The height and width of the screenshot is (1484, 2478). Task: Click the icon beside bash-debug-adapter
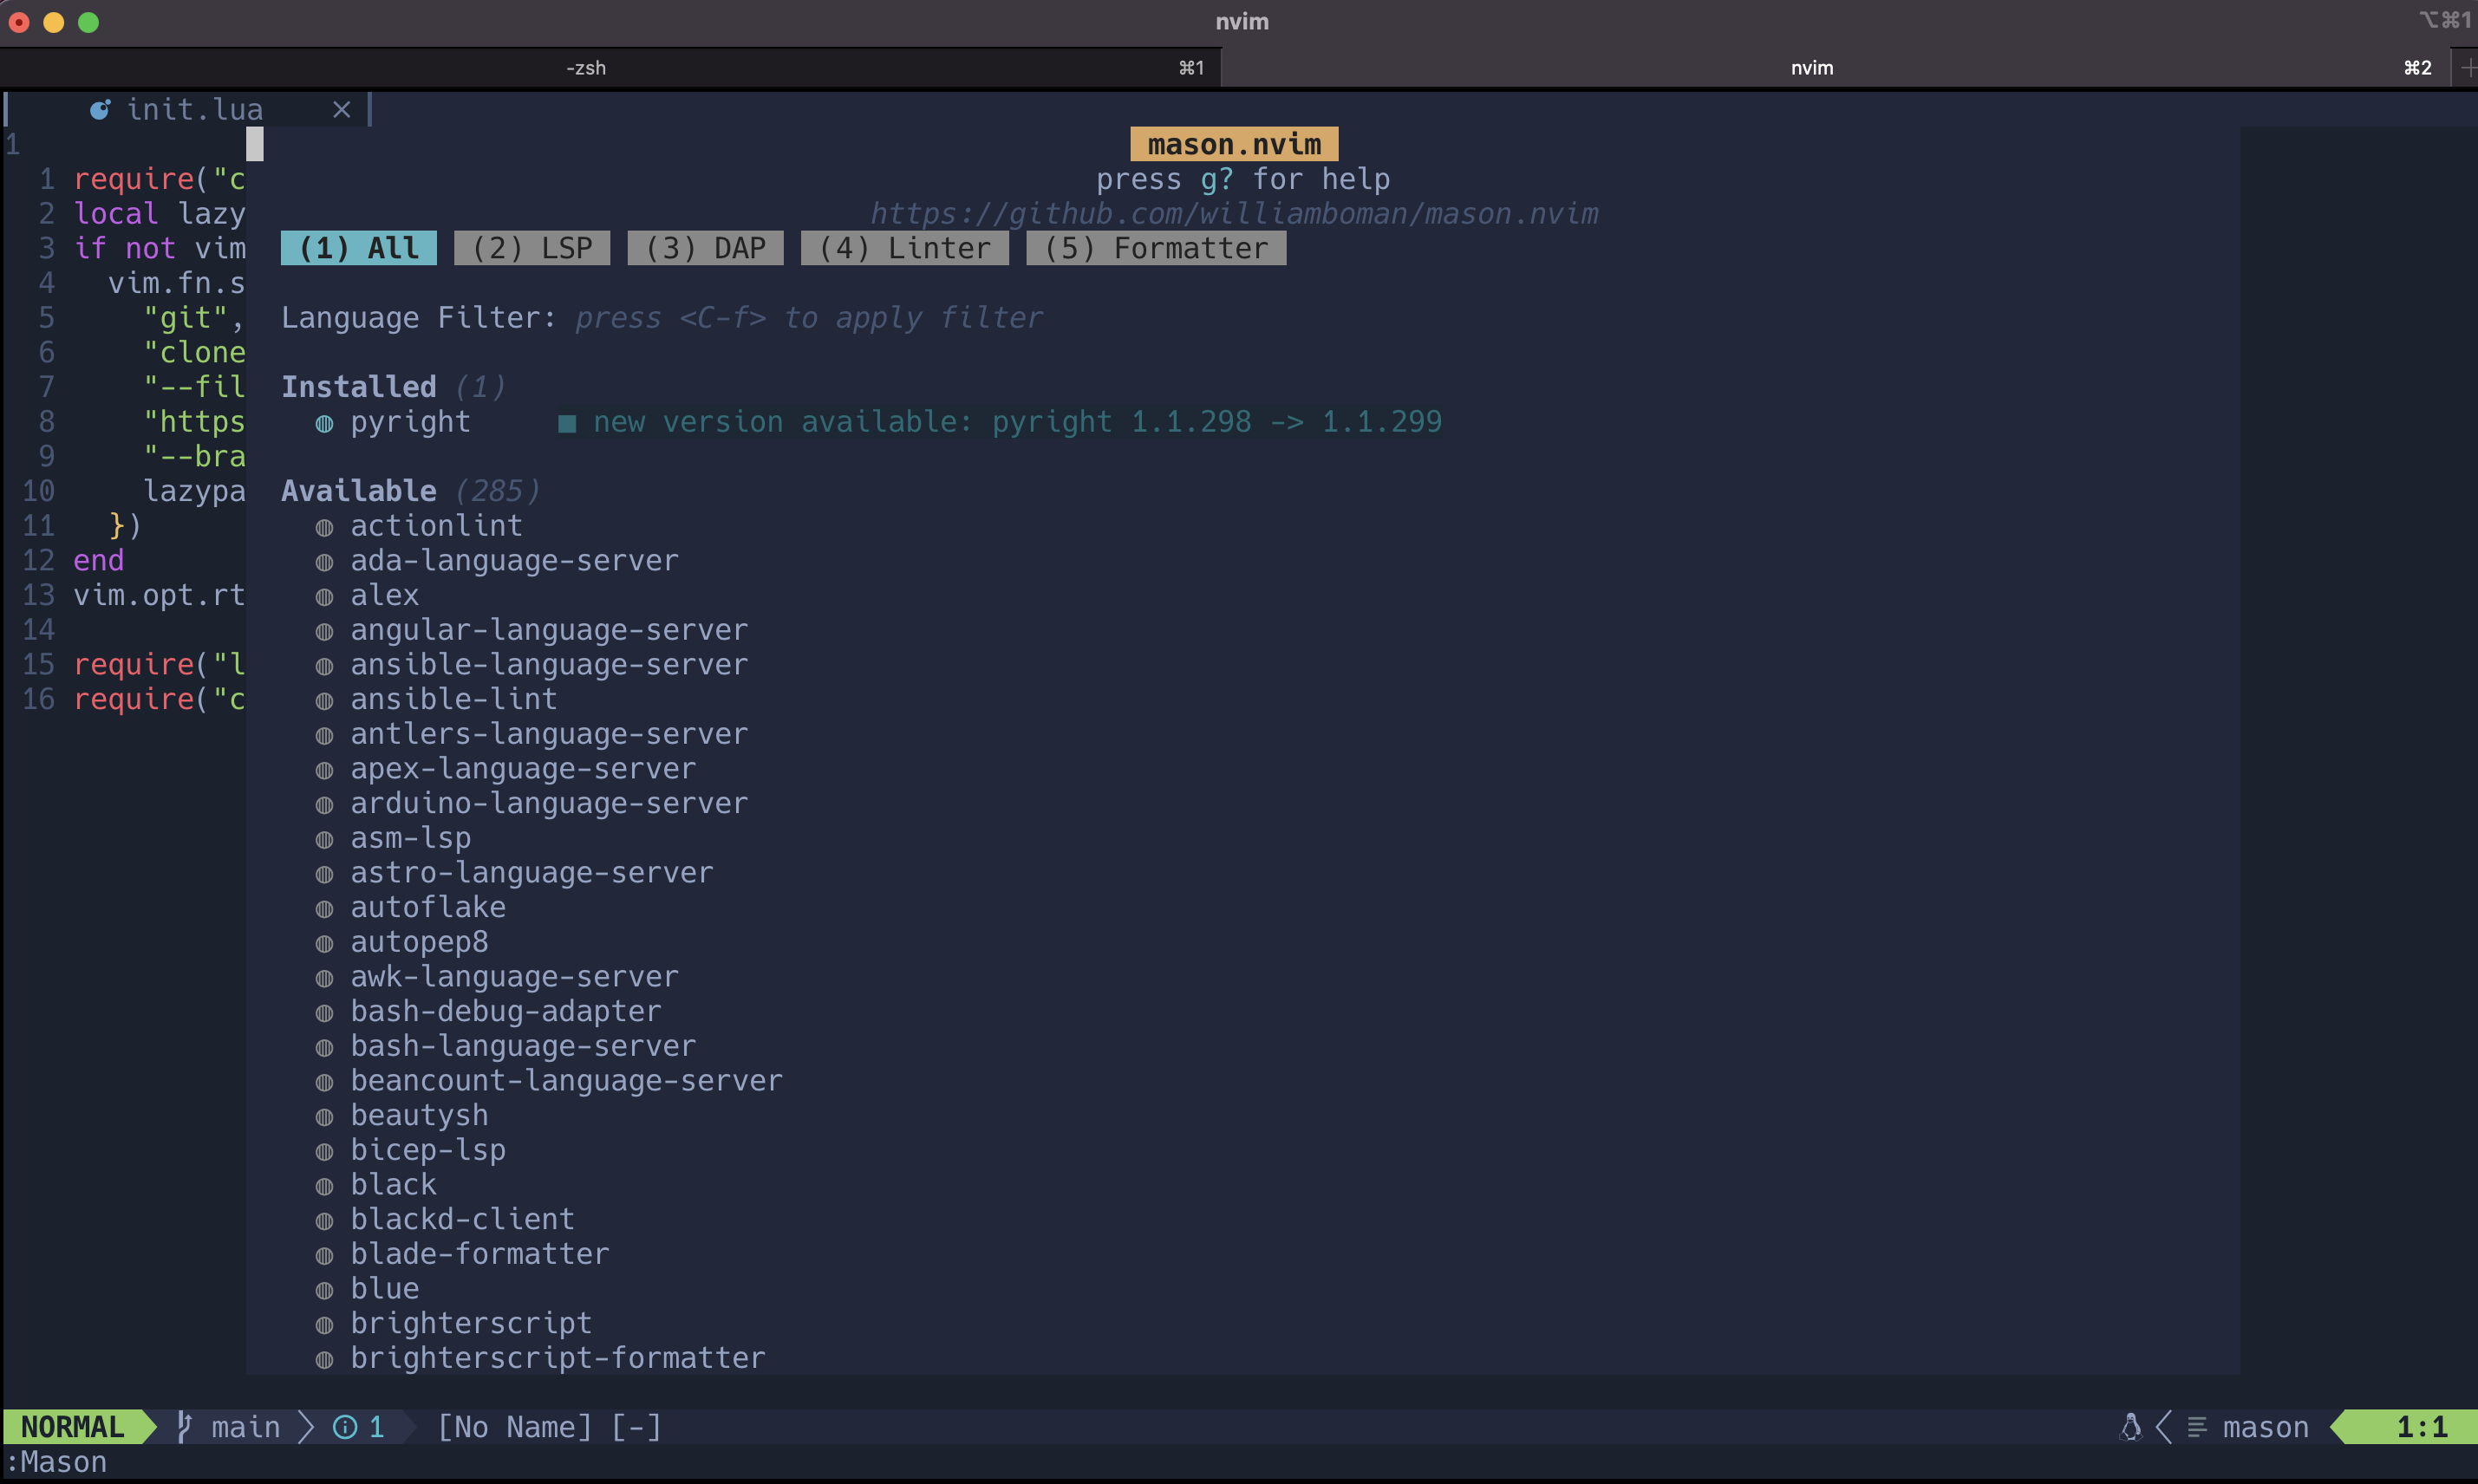click(x=324, y=1012)
